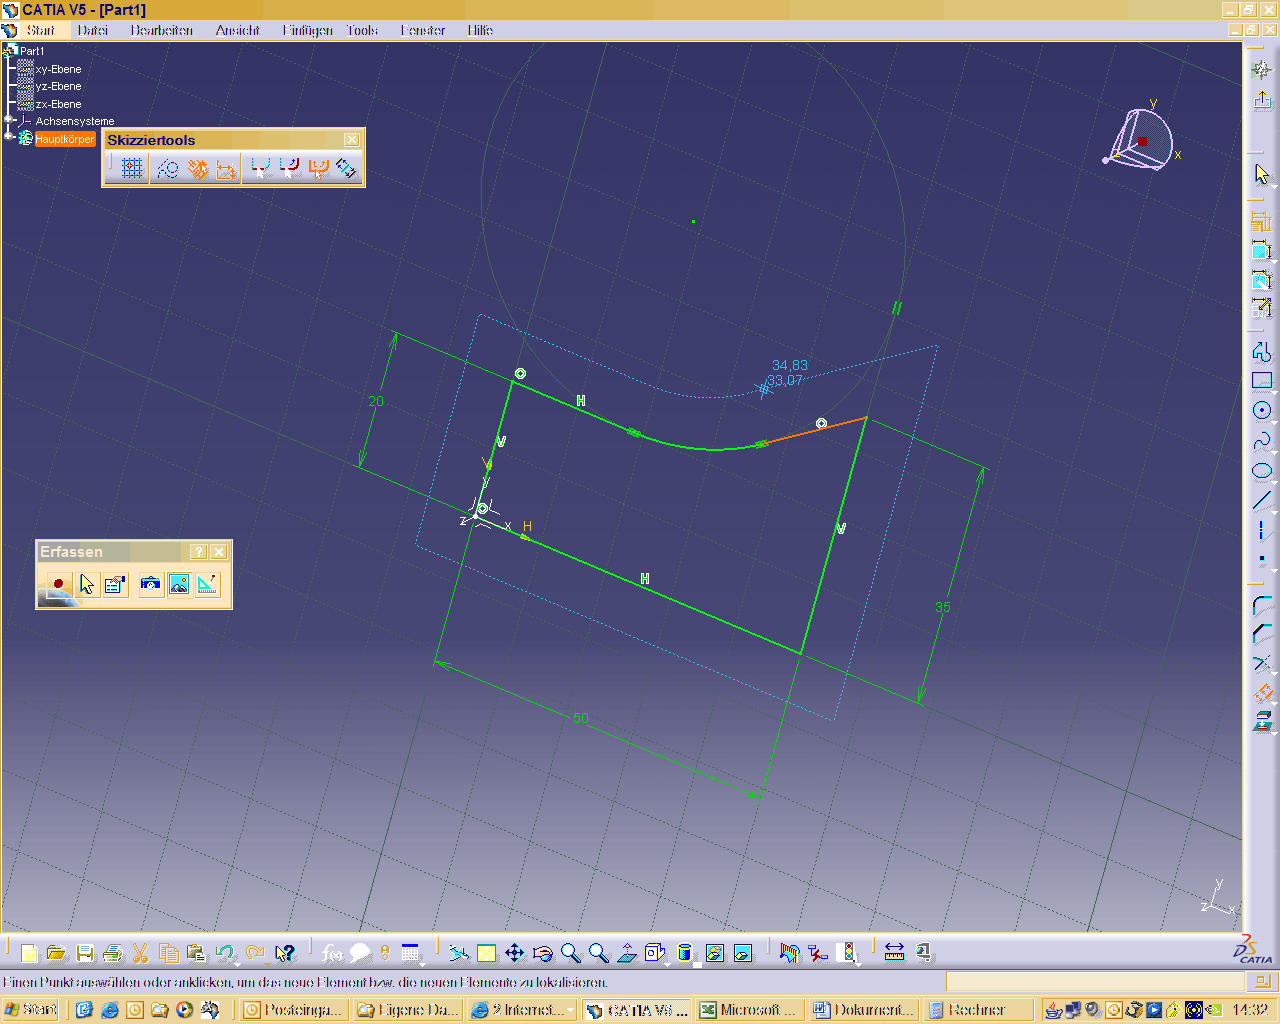
Task: Select the Line sketch tool
Action: [1262, 500]
